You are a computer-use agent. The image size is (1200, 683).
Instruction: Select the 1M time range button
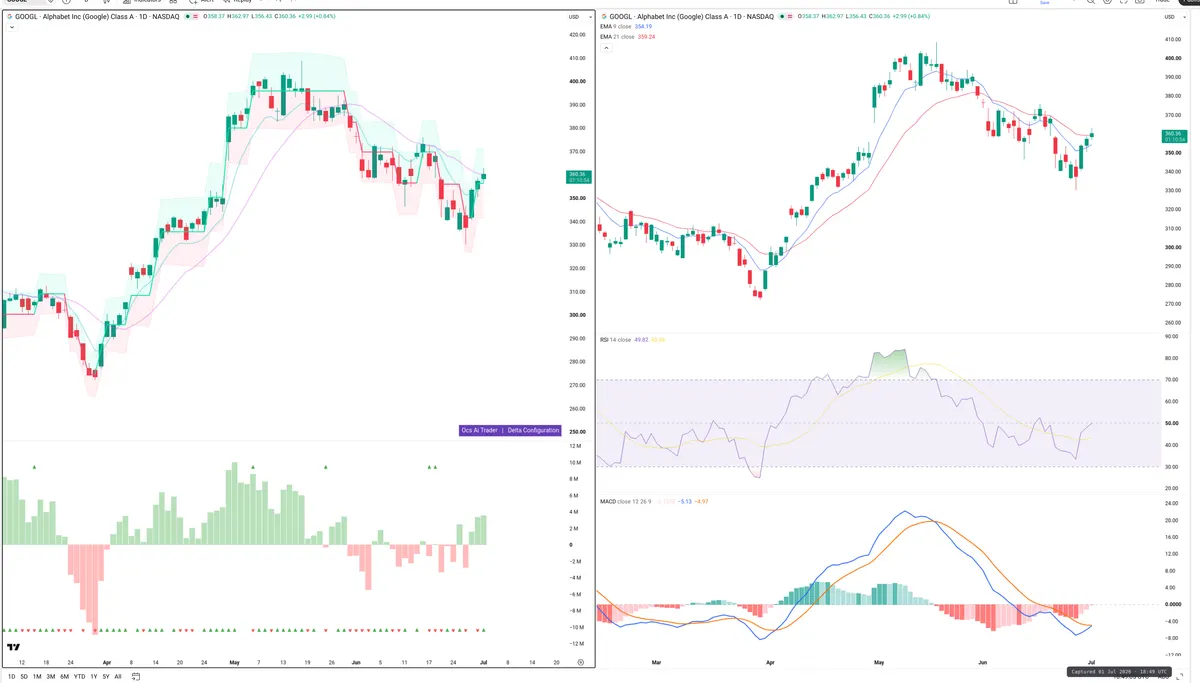37,677
